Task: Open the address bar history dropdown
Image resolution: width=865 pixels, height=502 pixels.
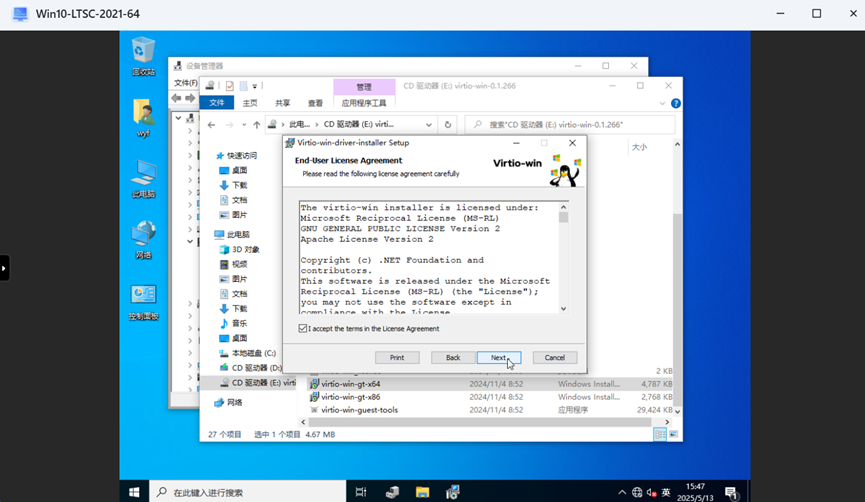Action: (x=429, y=125)
